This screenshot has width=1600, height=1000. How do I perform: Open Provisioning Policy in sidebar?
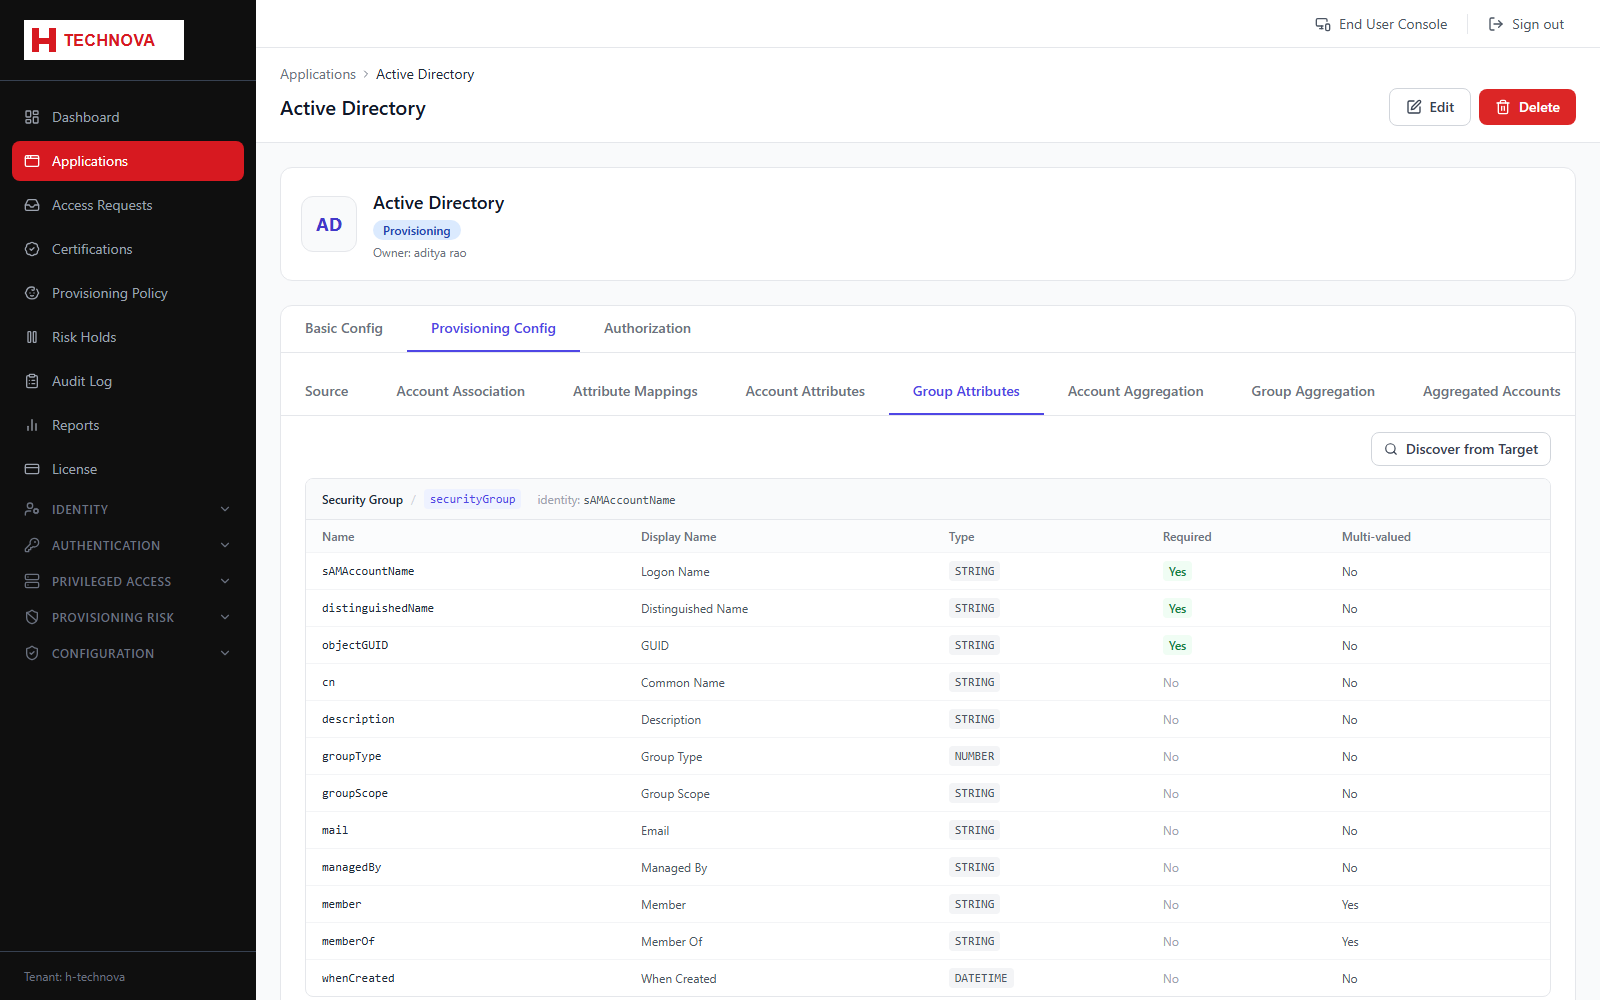coord(128,293)
